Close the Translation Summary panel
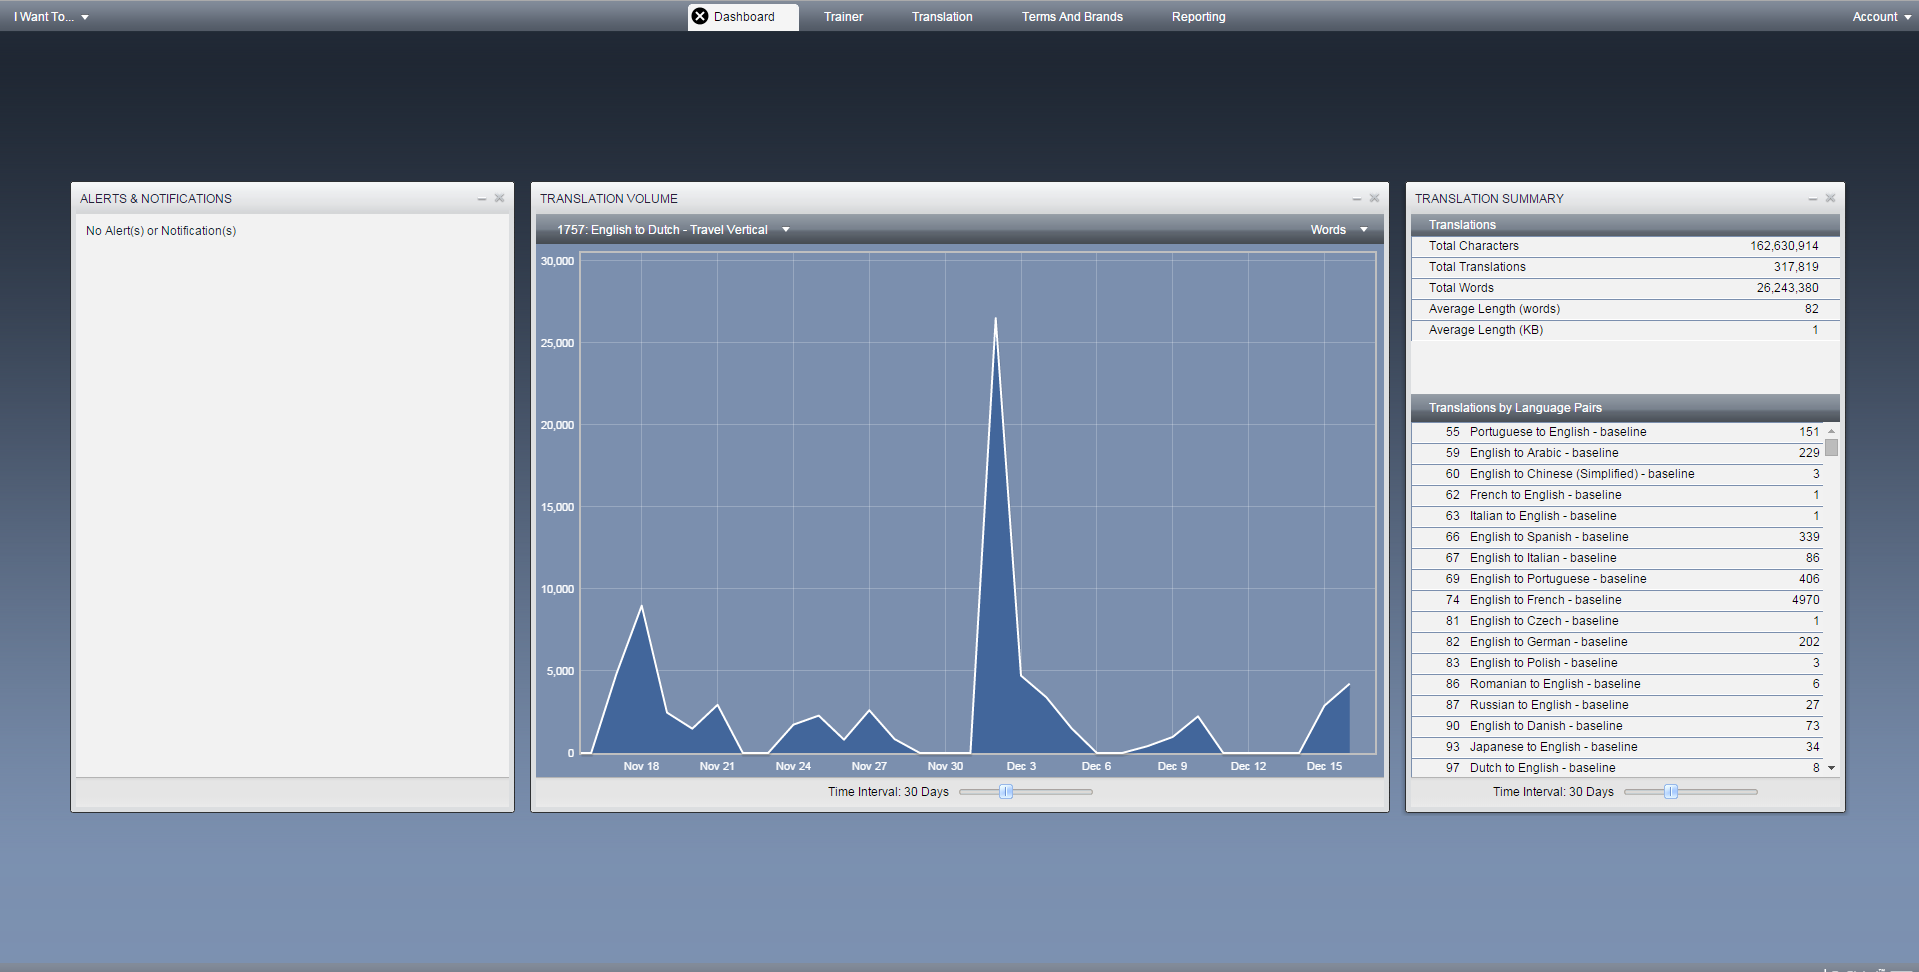This screenshot has height=972, width=1919. click(x=1830, y=198)
